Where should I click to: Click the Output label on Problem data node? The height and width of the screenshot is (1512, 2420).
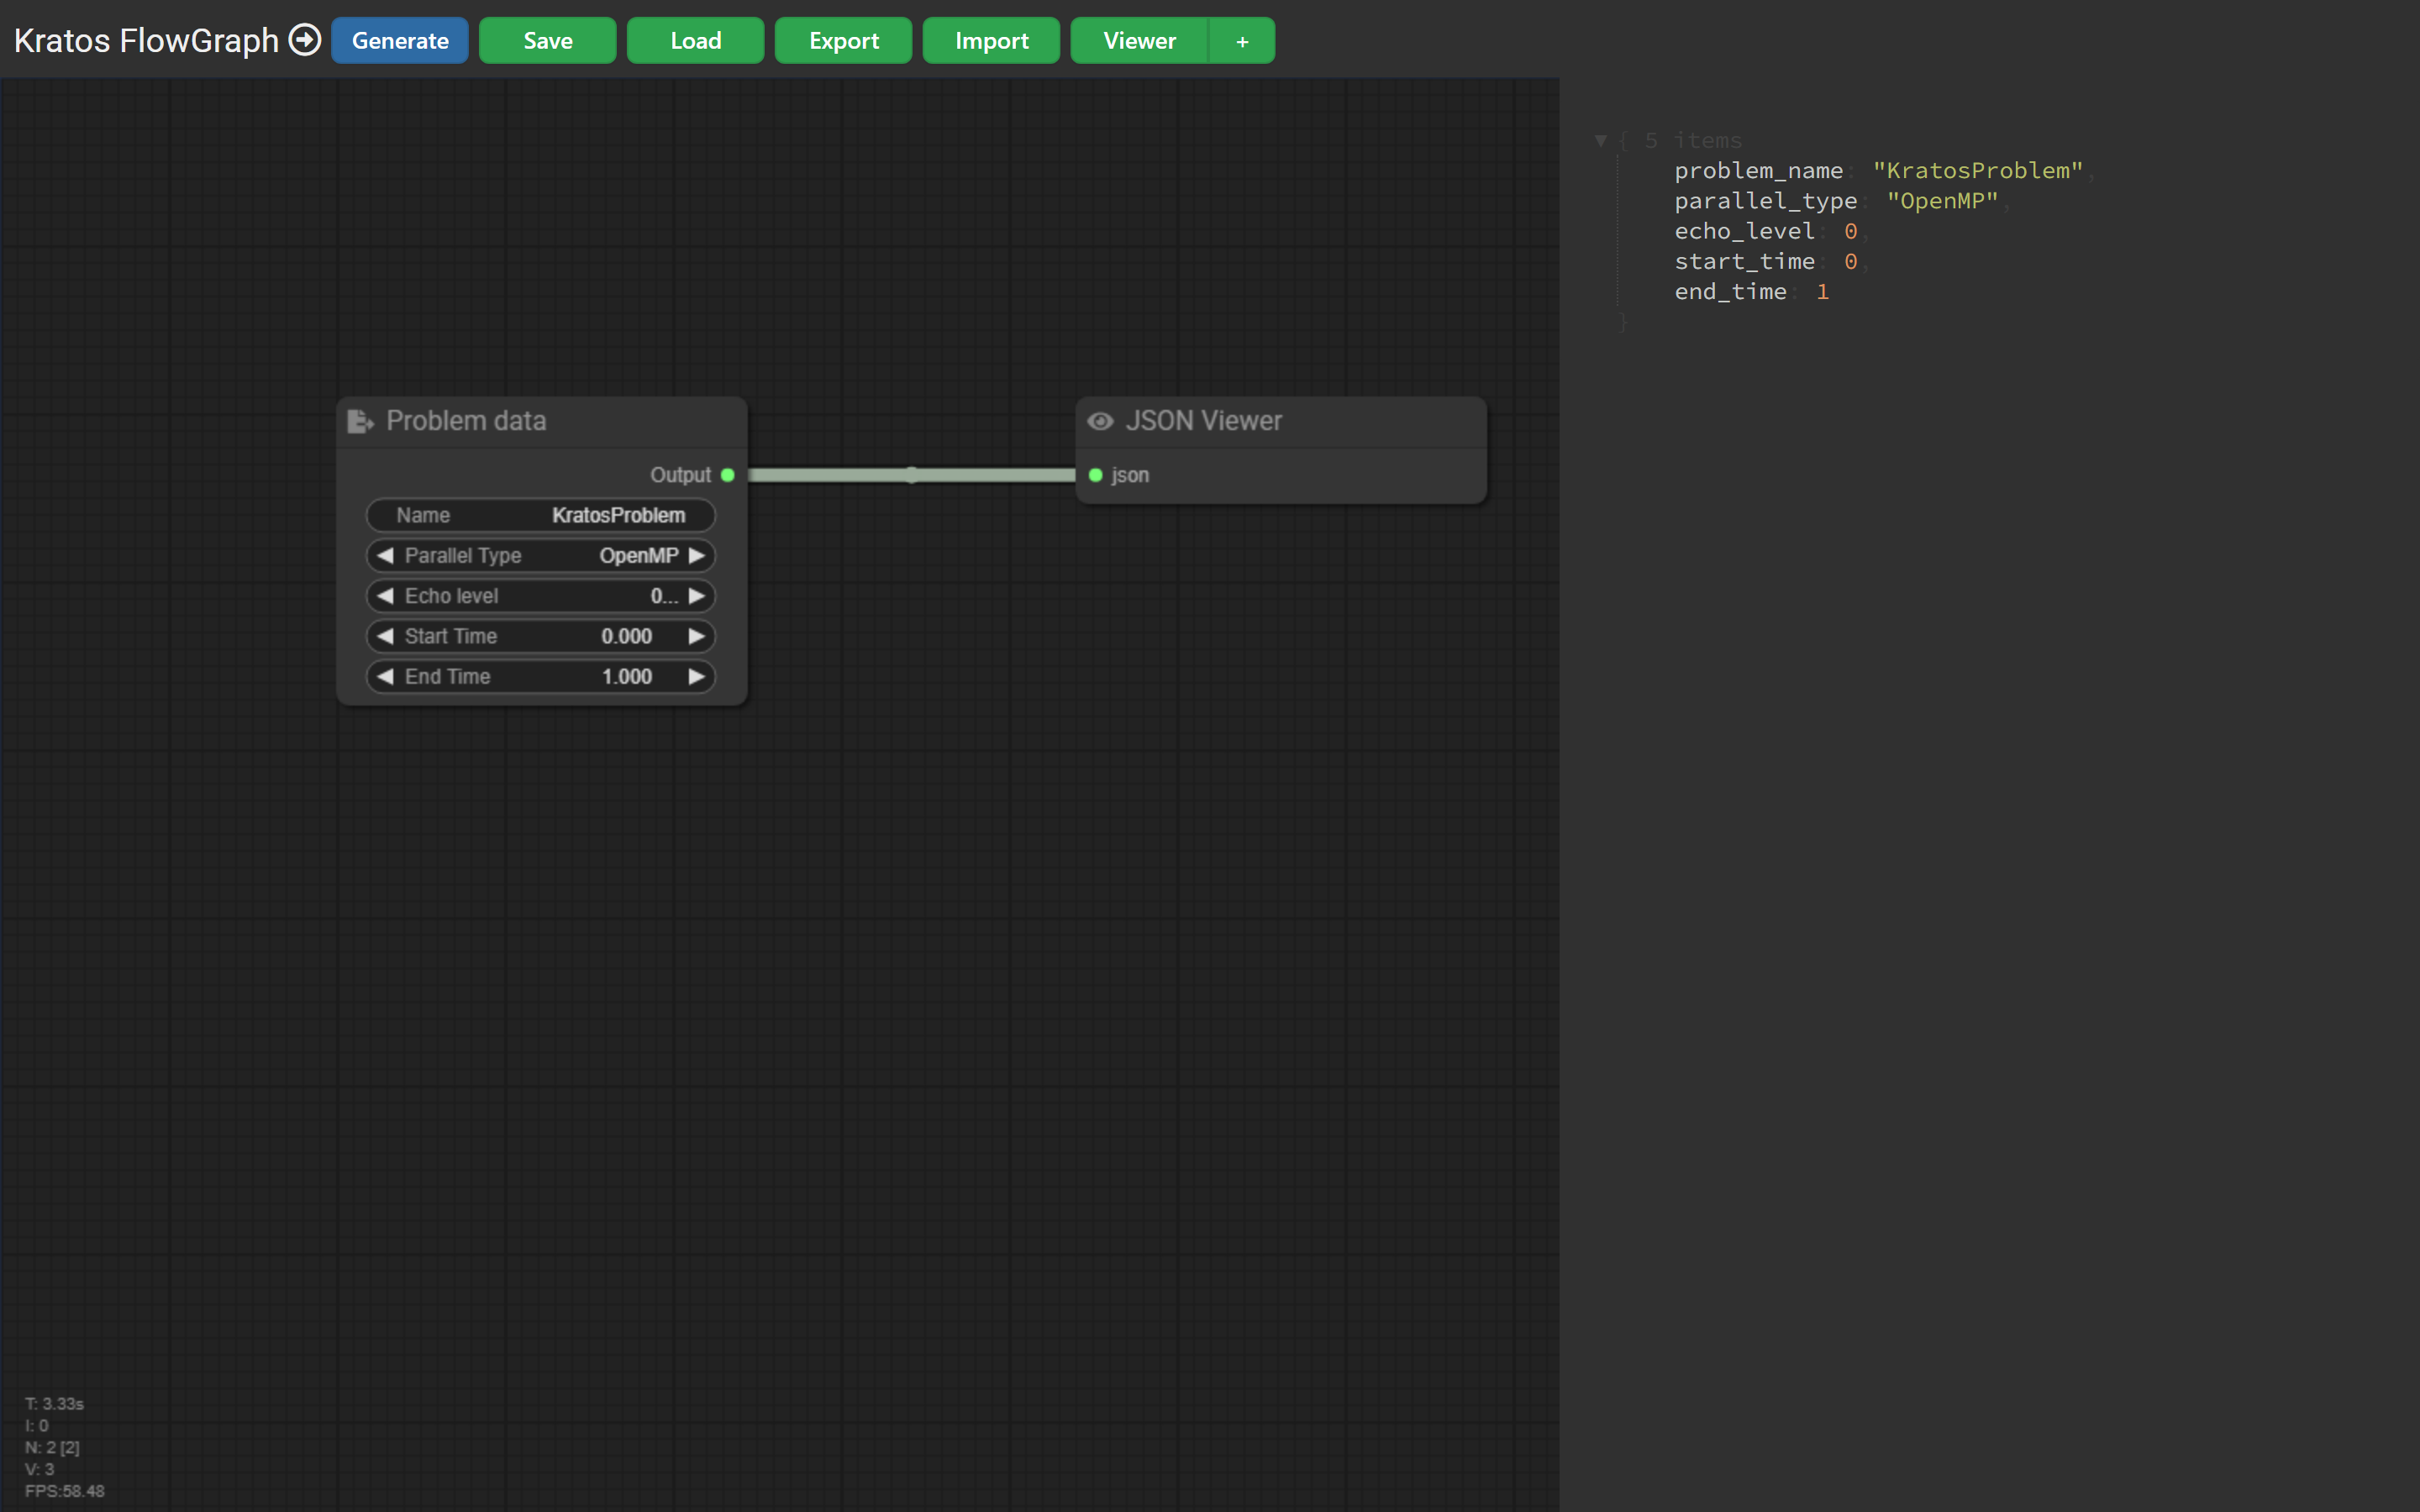(x=680, y=475)
